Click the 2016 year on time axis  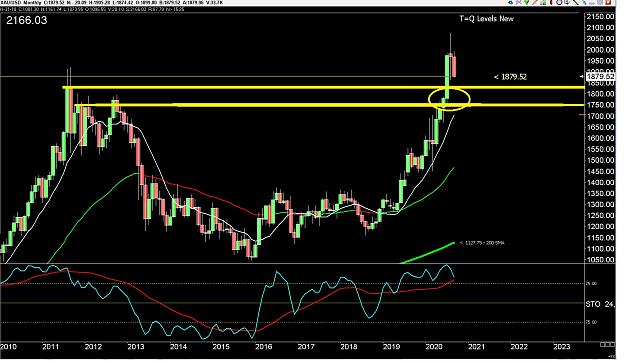click(x=263, y=347)
